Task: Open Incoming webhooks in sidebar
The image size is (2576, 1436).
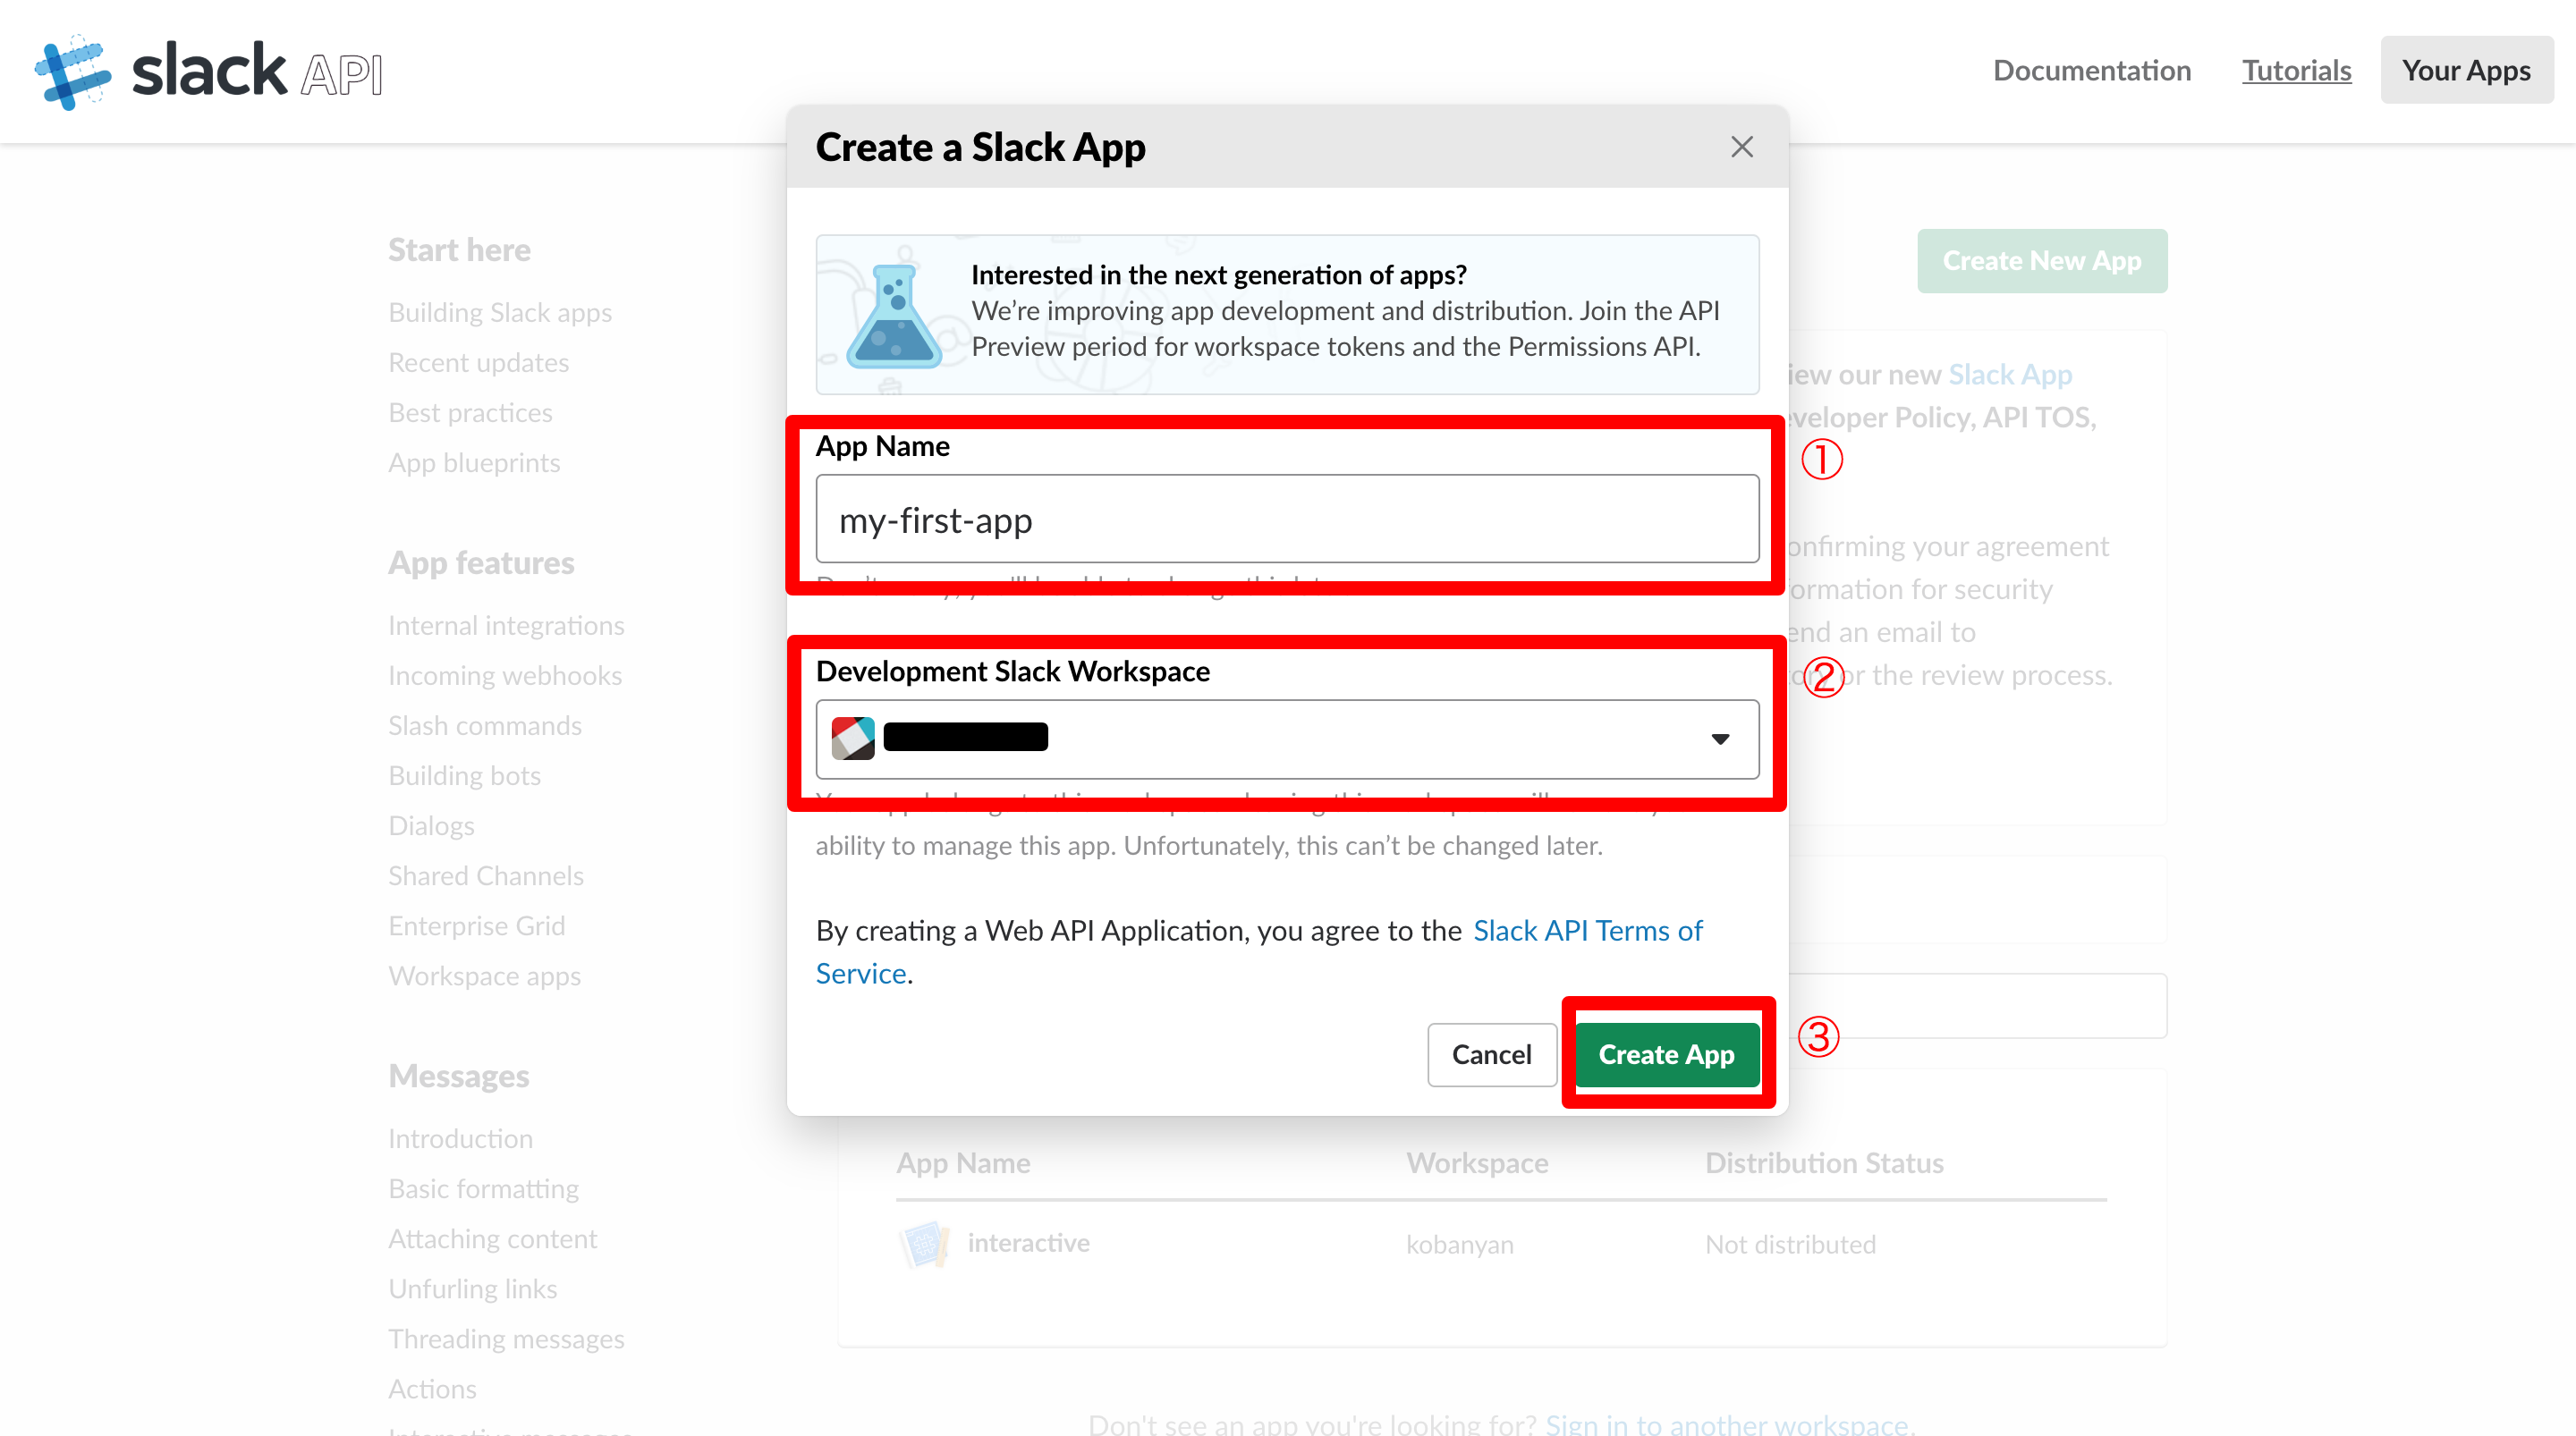Action: (x=505, y=675)
